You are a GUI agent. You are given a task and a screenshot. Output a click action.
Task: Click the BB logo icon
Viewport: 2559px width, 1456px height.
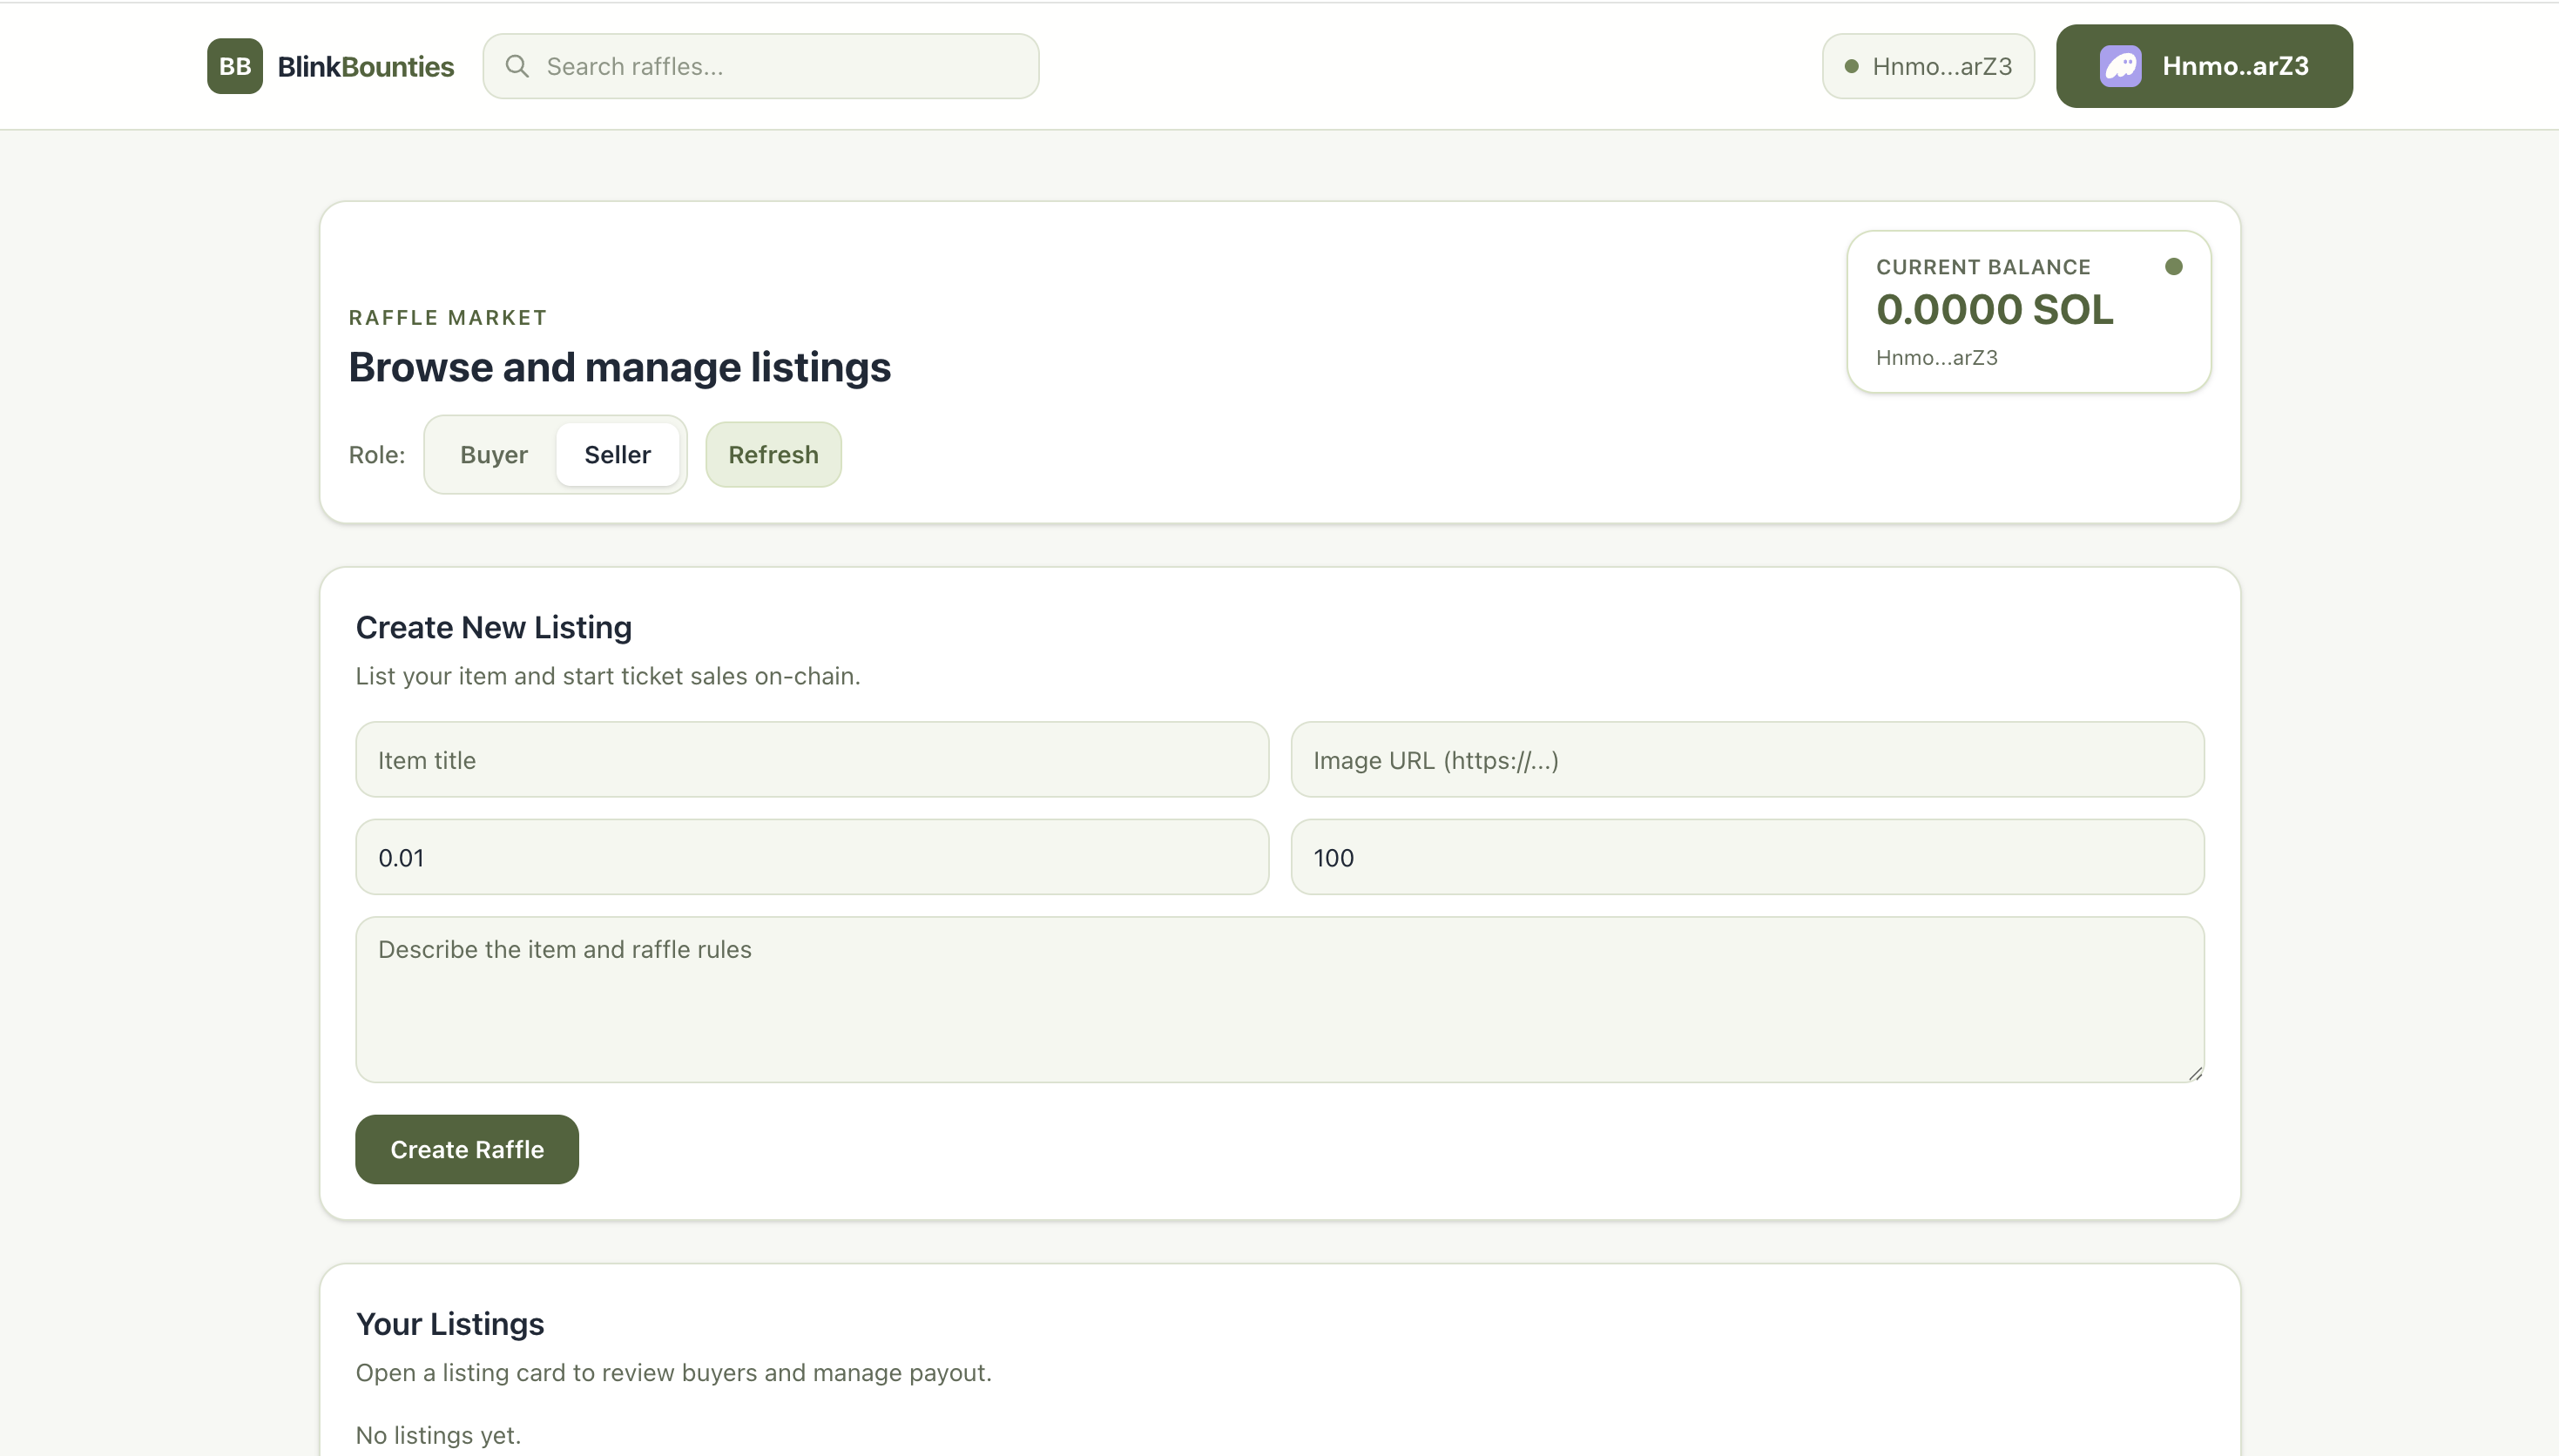234,66
